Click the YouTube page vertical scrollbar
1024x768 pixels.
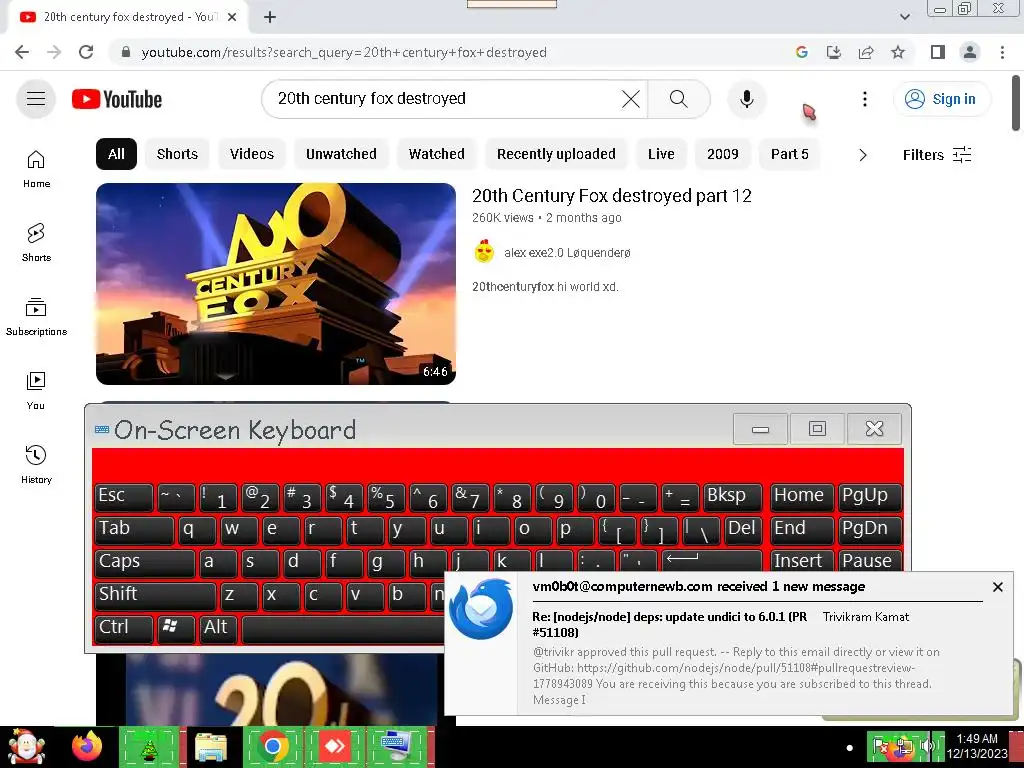pyautogui.click(x=1016, y=103)
